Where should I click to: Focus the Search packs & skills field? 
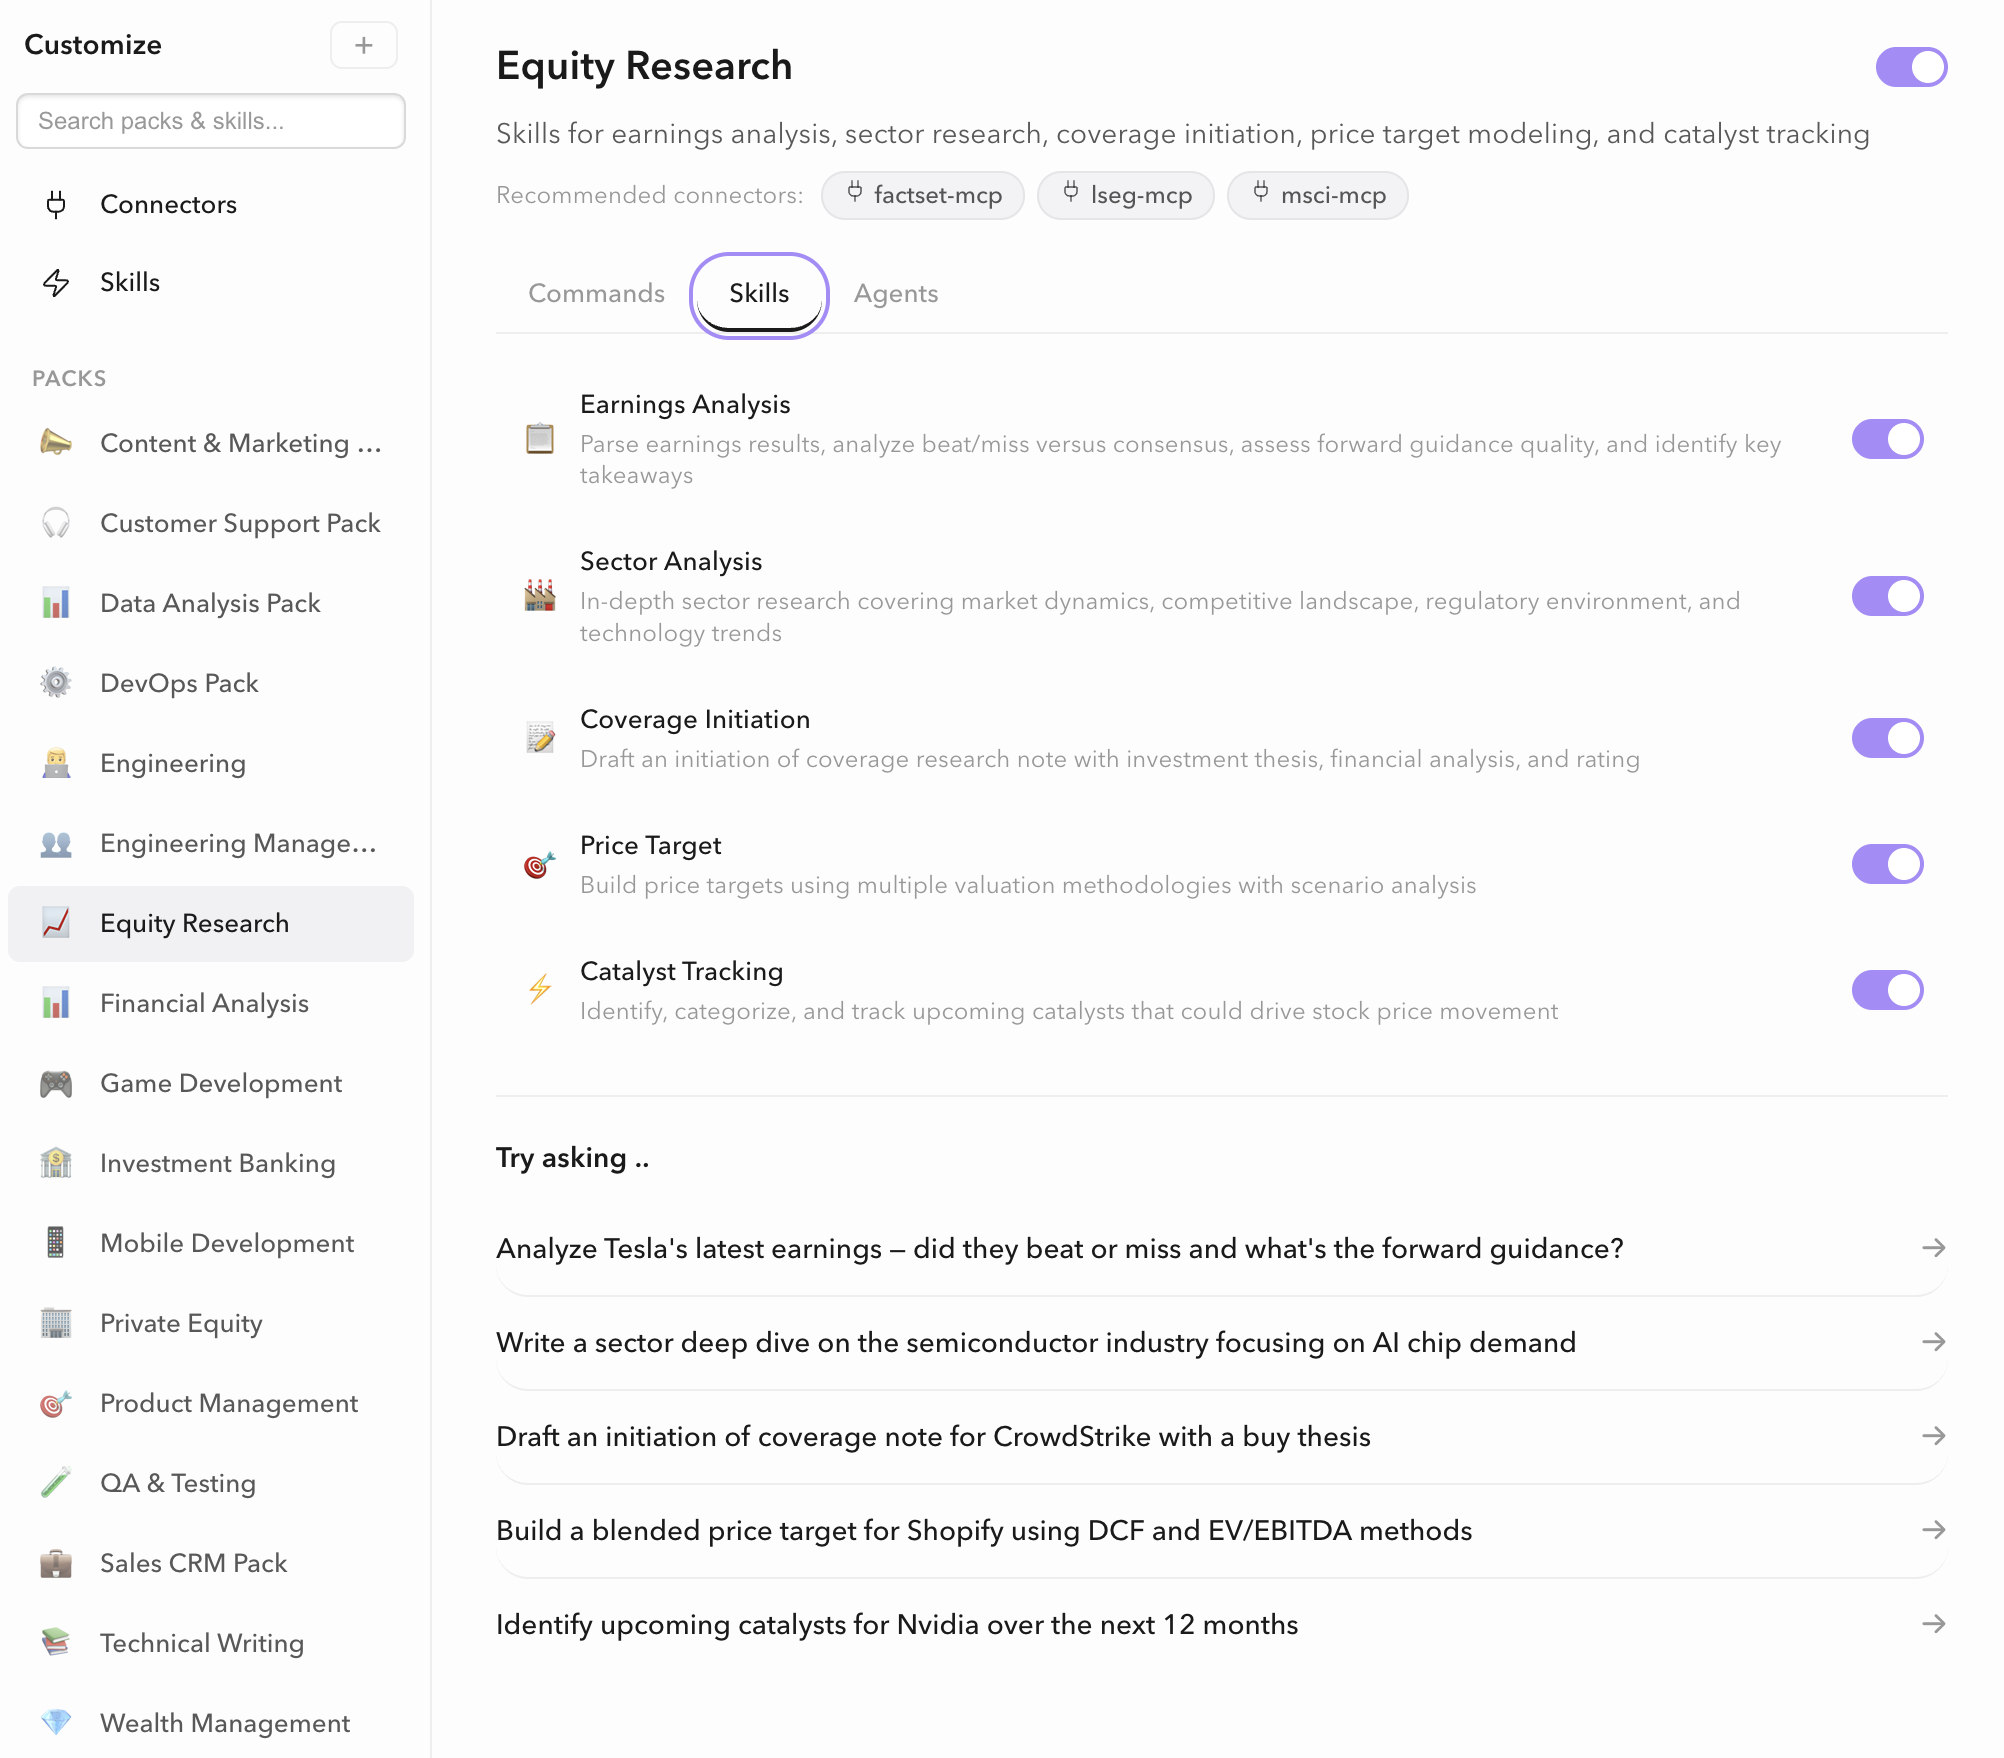[211, 121]
